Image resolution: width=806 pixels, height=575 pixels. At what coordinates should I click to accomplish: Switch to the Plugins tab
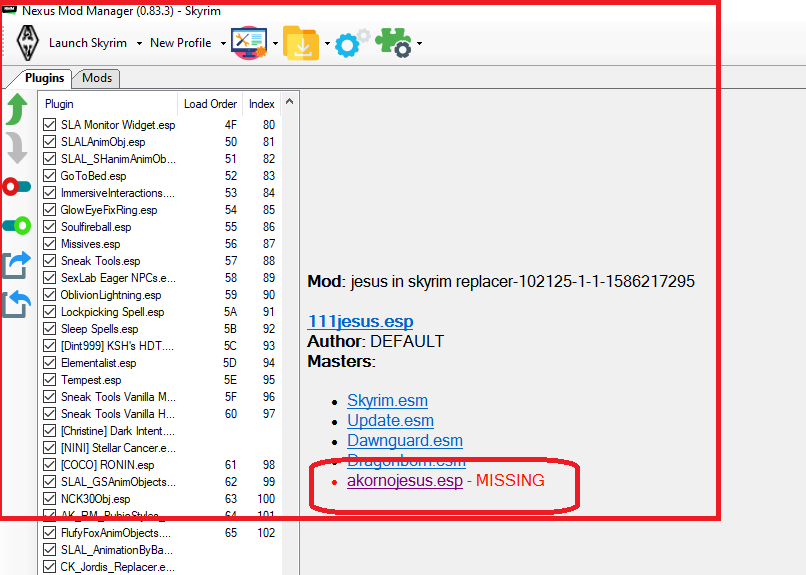coord(45,78)
